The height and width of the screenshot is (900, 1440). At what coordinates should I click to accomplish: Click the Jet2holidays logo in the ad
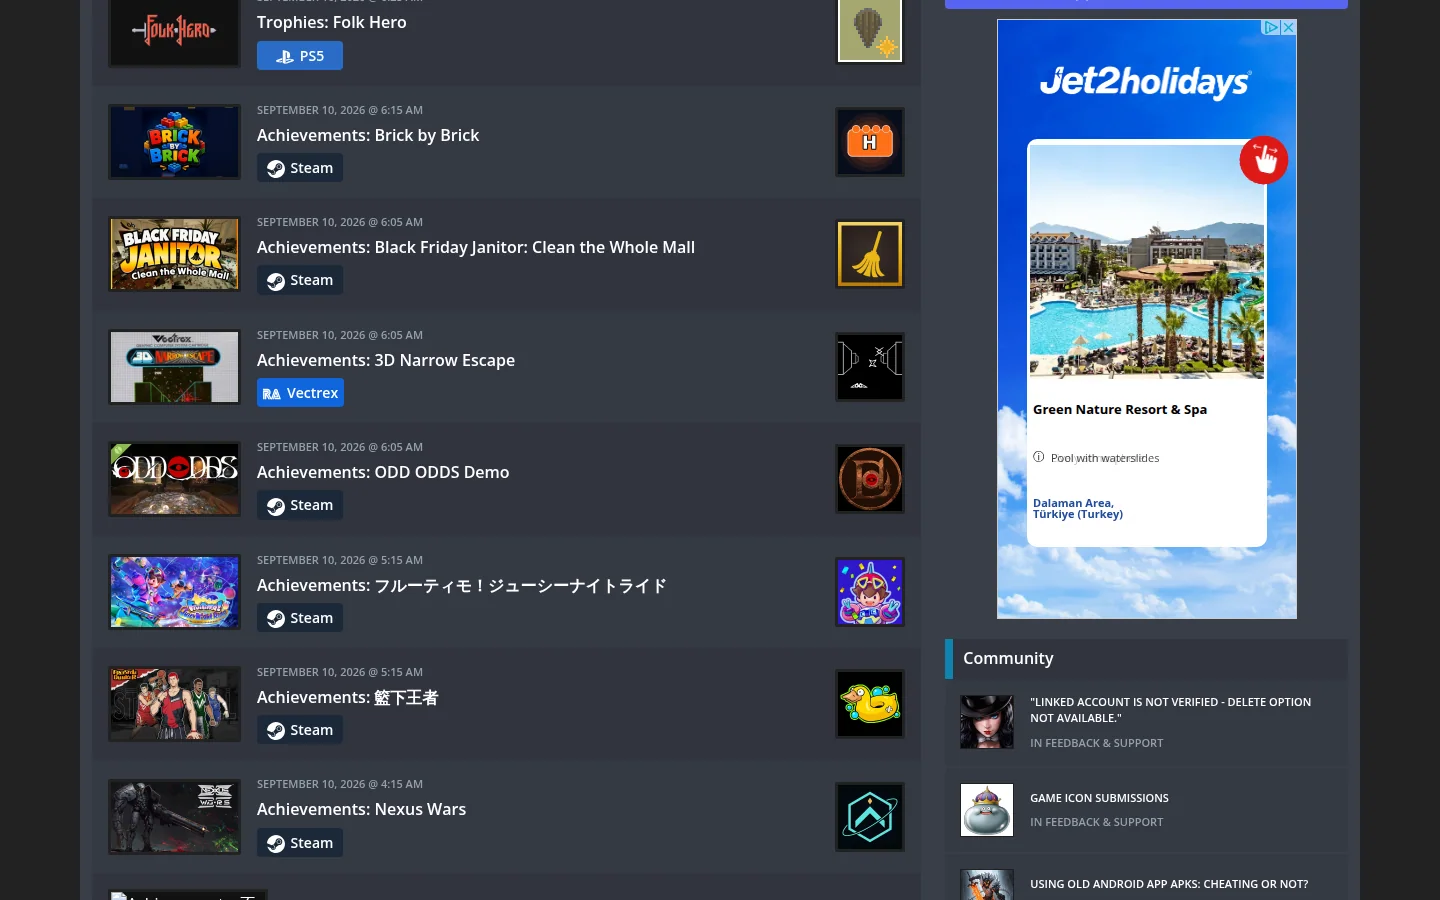tap(1145, 82)
